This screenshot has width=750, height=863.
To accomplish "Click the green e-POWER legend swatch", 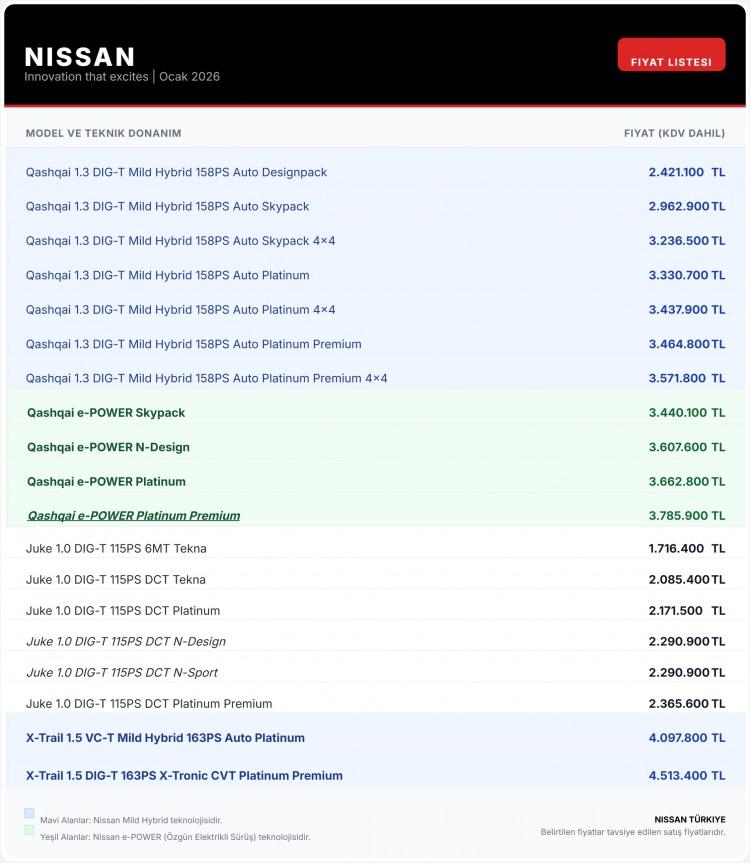I will click(29, 830).
